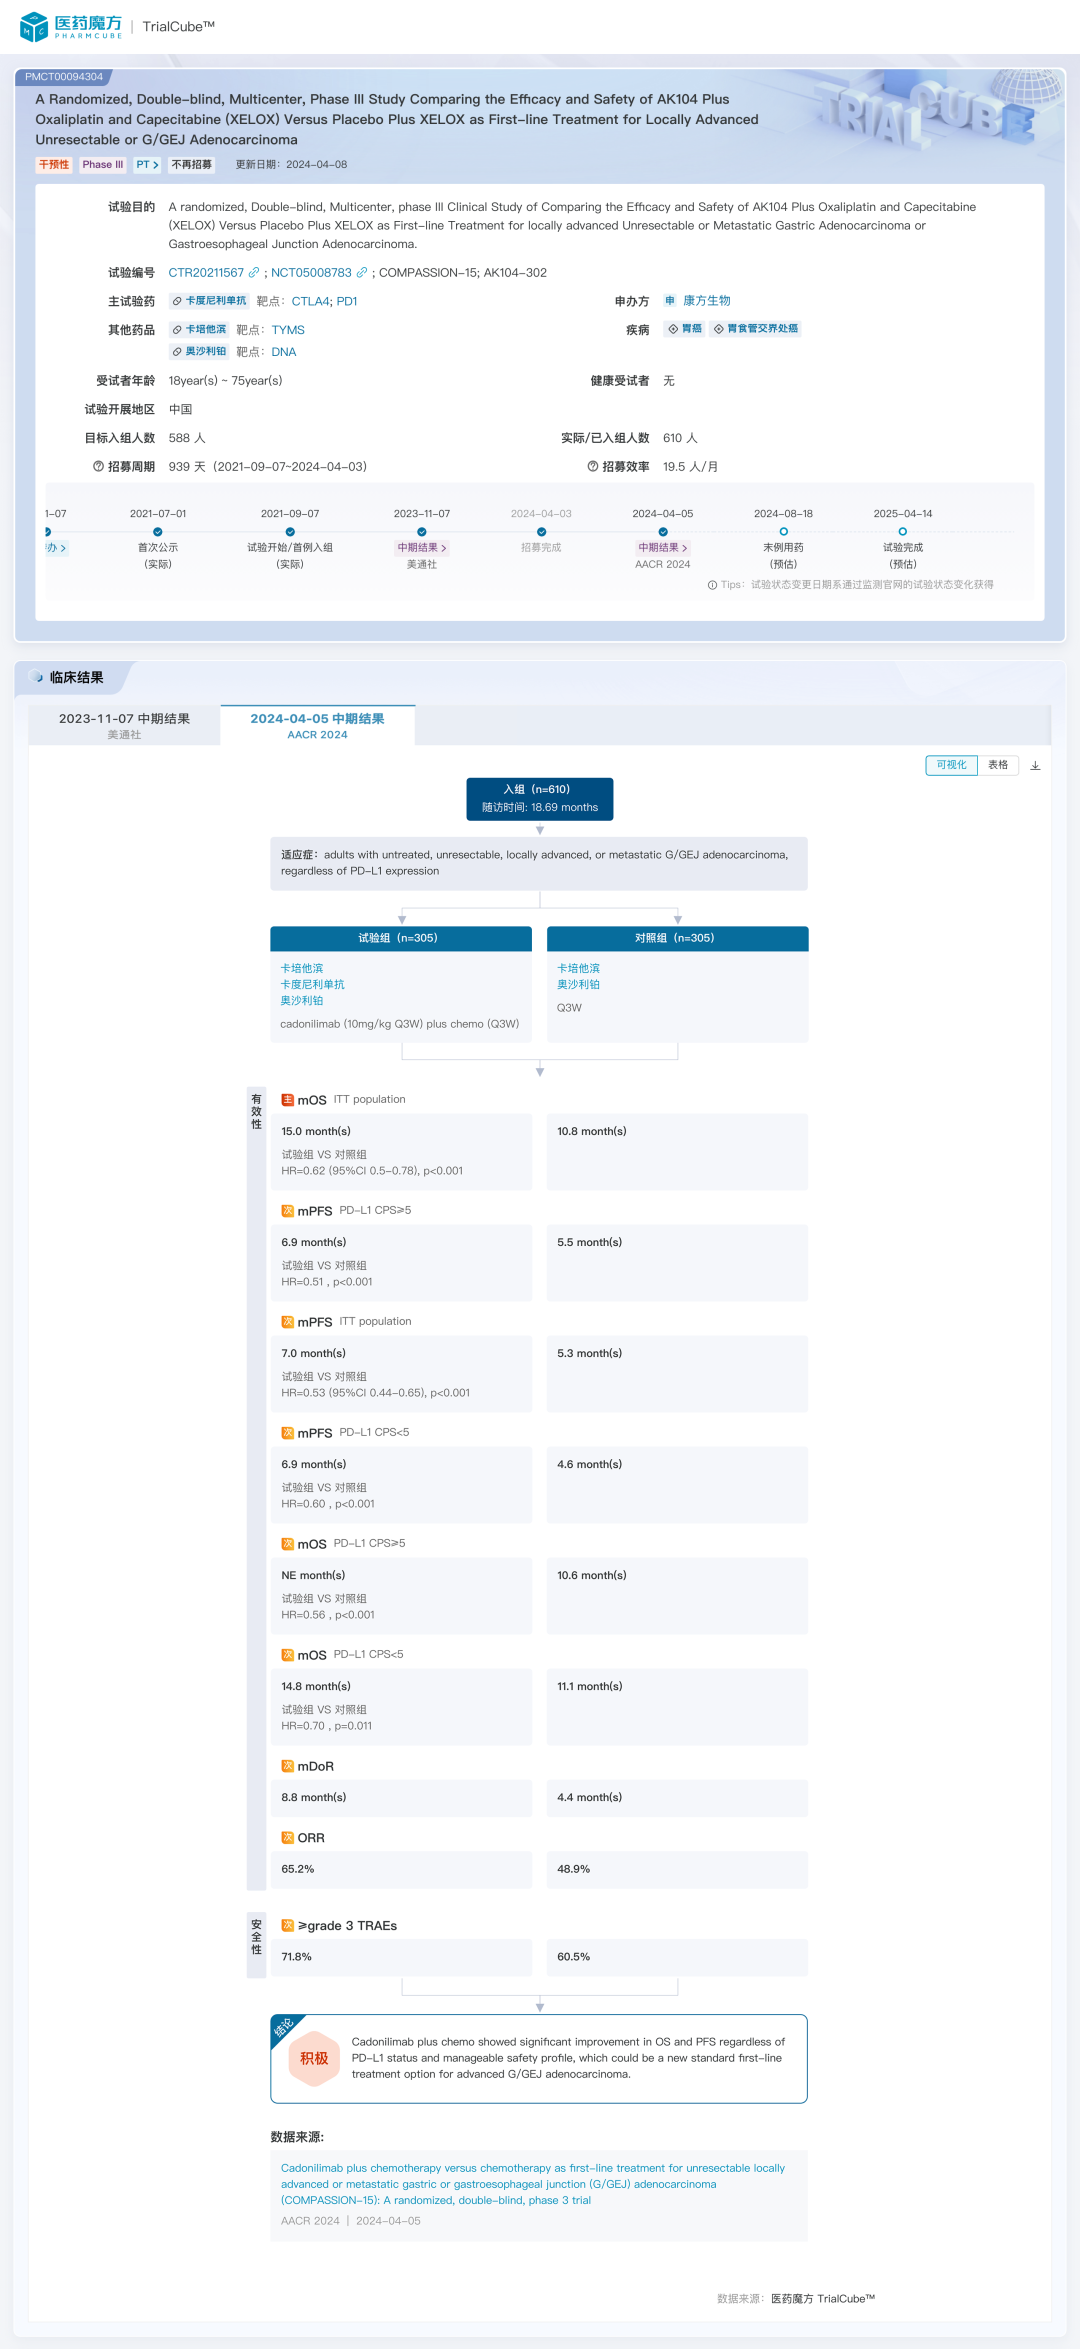1080x2349 pixels.
Task: Click help icon beside 招募周期
Action: pyautogui.click(x=98, y=467)
